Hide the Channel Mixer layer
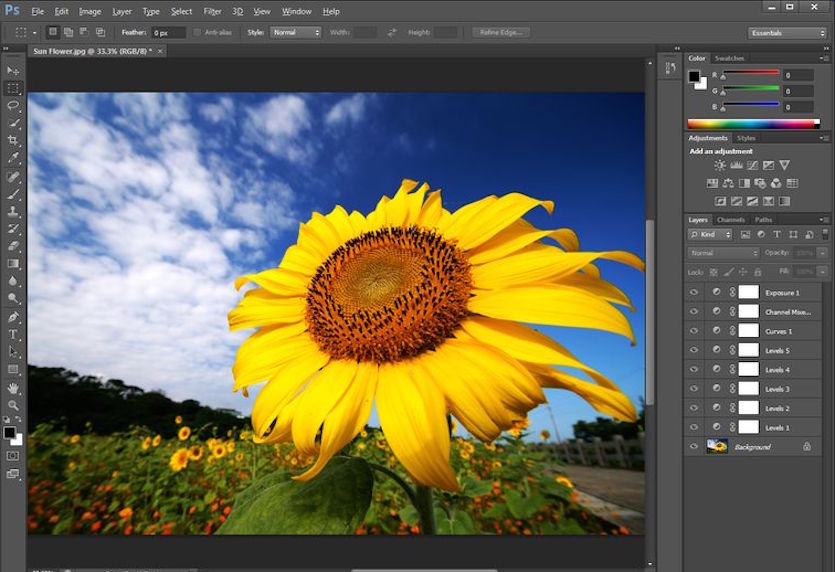Screen dimensions: 835x572 (693, 312)
